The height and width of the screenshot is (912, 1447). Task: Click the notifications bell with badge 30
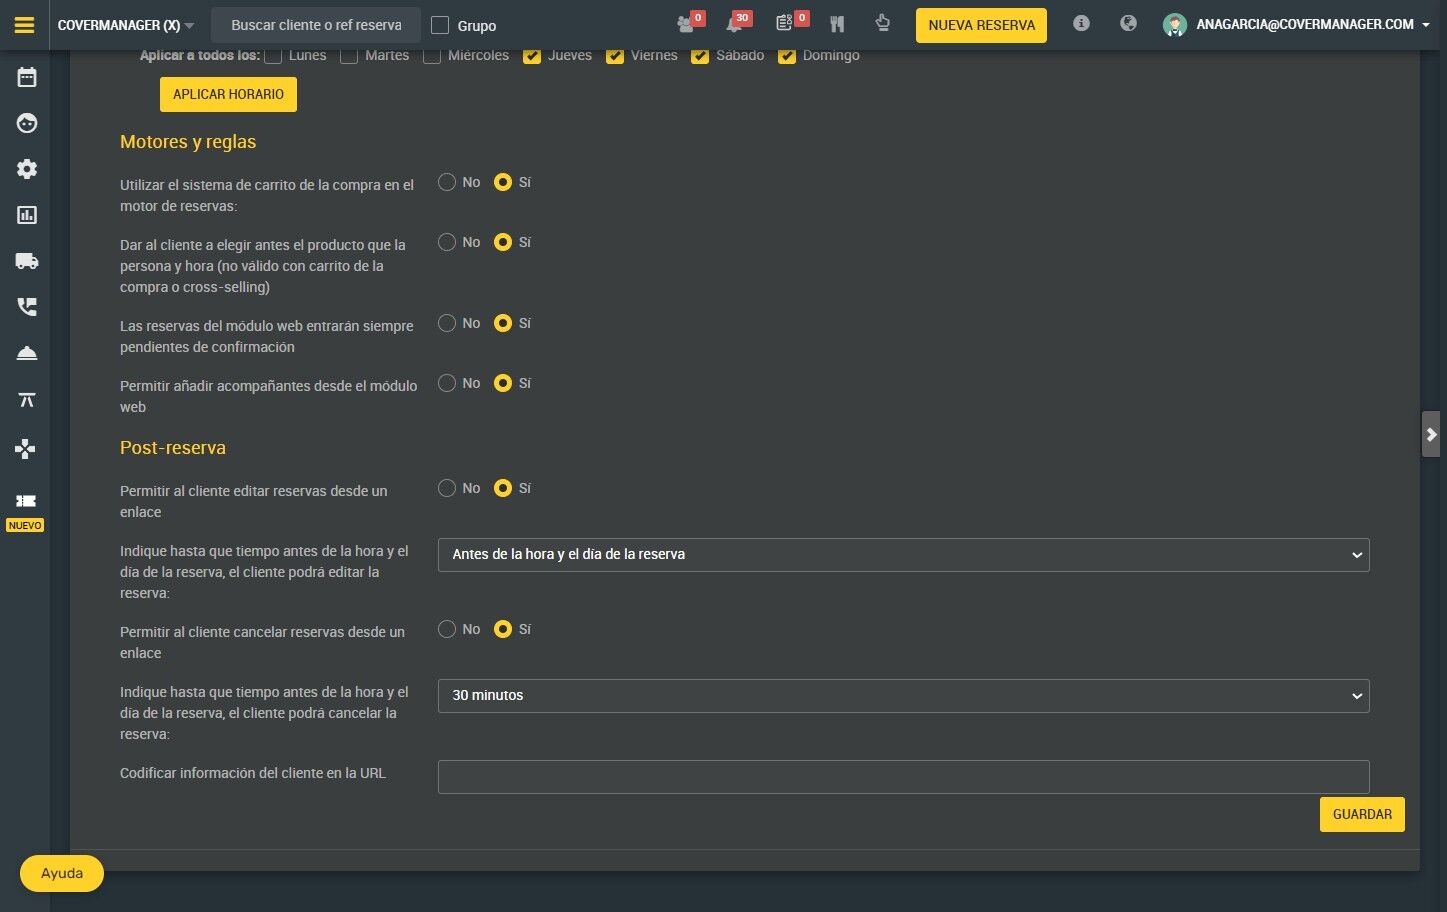pos(736,23)
